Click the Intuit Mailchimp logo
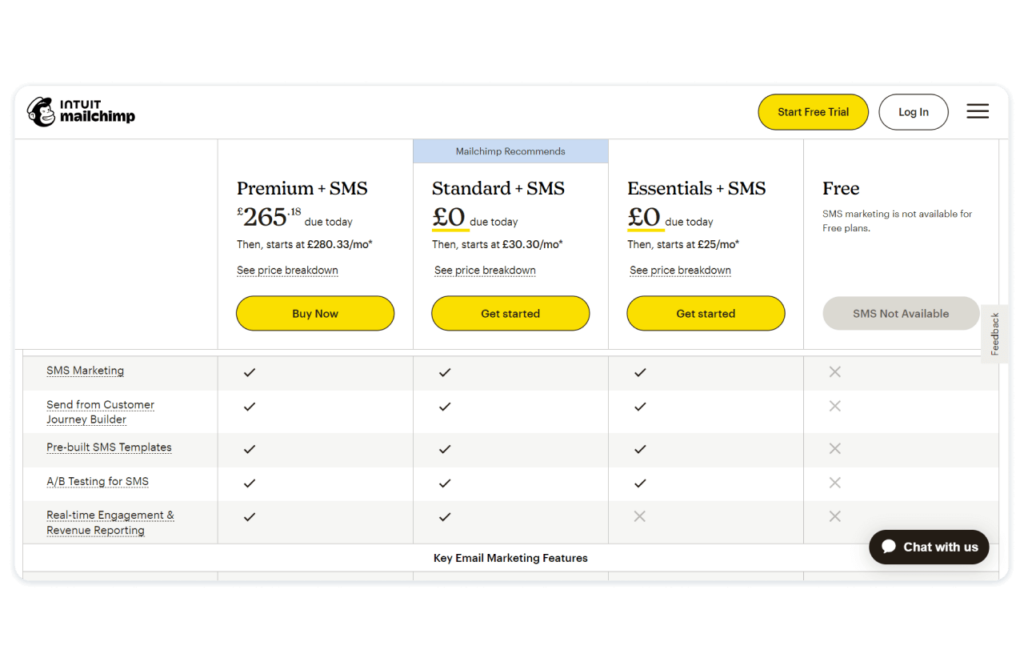This screenshot has height=666, width=1024. click(80, 112)
